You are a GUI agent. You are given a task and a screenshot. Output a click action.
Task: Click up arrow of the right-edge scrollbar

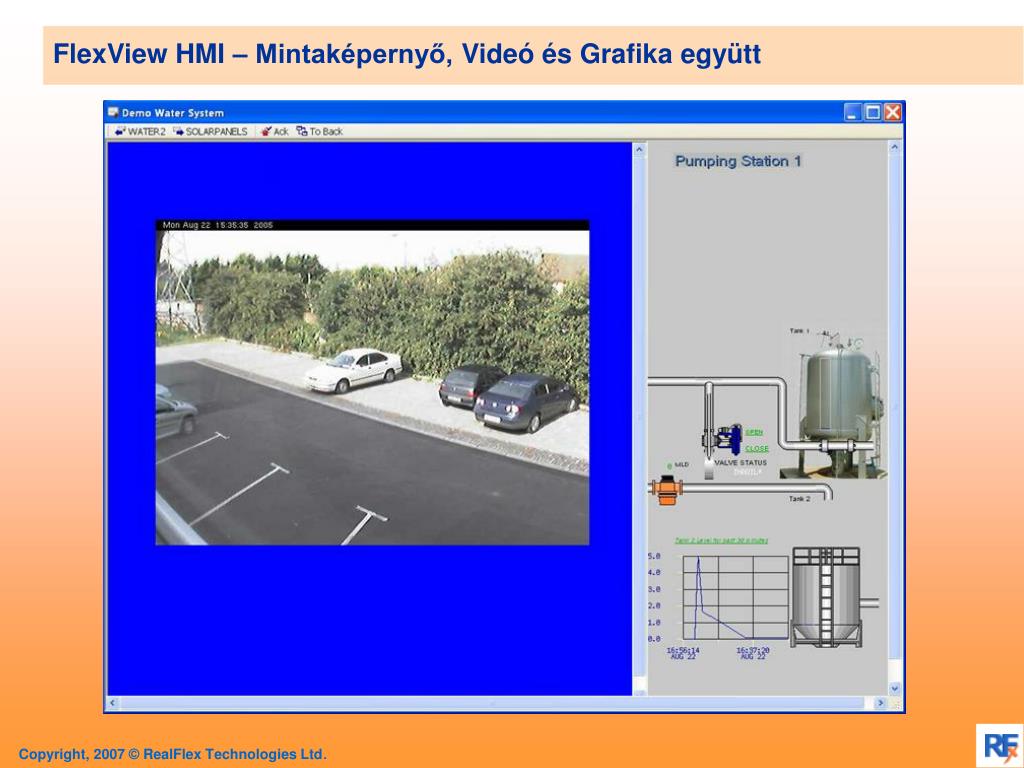point(895,148)
